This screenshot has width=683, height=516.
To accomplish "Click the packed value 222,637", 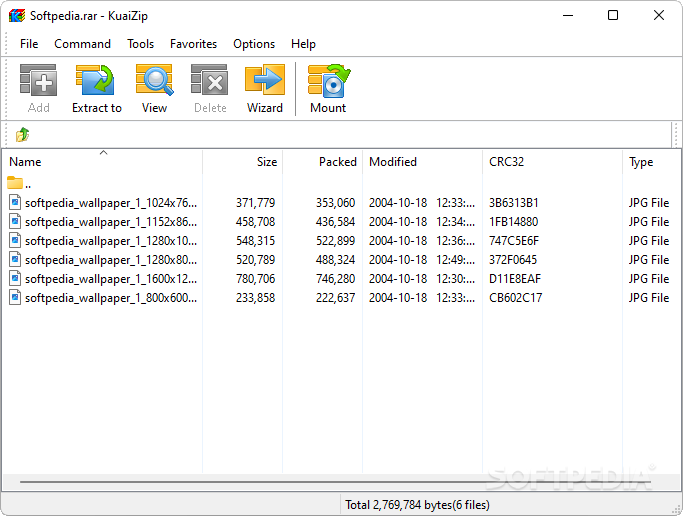I will click(x=335, y=298).
